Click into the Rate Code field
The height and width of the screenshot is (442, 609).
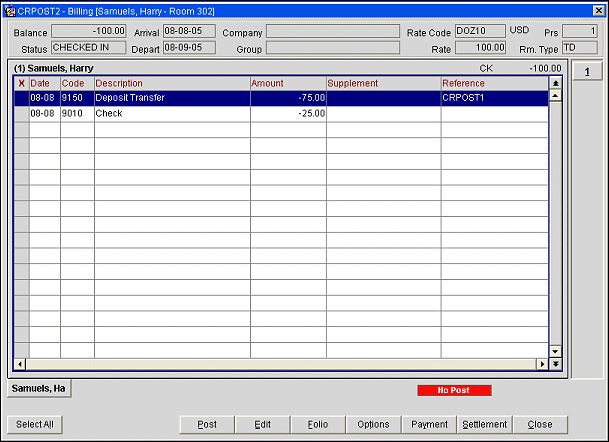pyautogui.click(x=480, y=32)
